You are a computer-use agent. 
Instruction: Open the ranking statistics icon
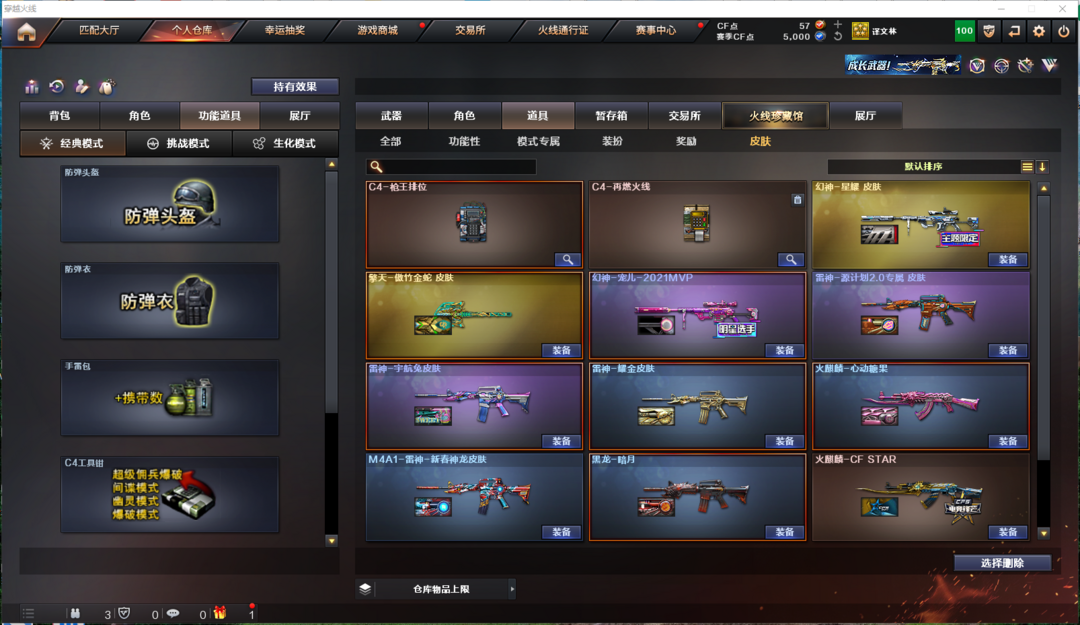coord(32,87)
